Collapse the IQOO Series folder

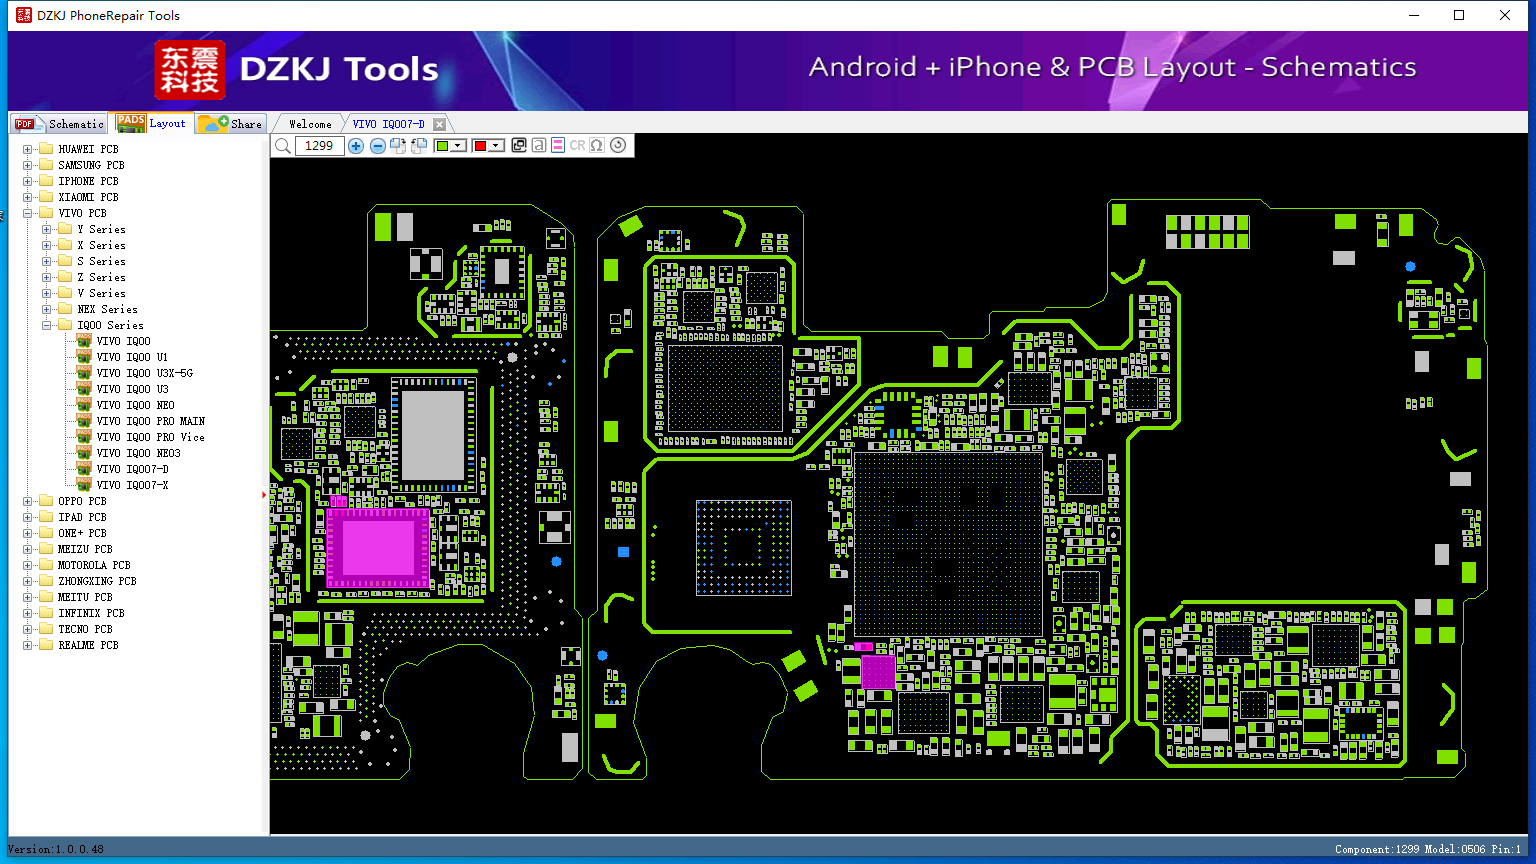(47, 325)
